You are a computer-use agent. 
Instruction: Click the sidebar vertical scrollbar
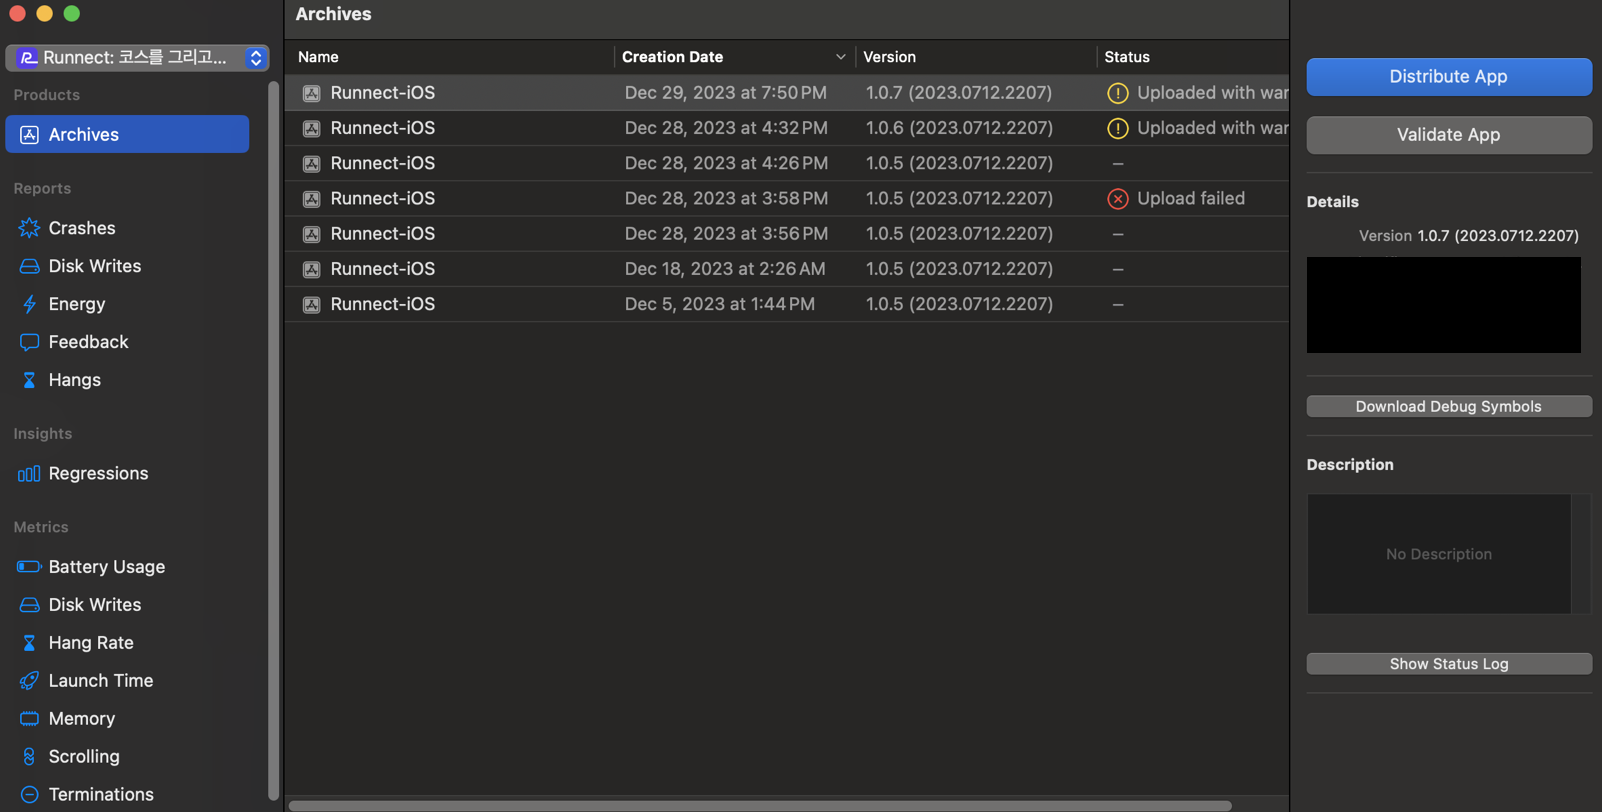274,440
